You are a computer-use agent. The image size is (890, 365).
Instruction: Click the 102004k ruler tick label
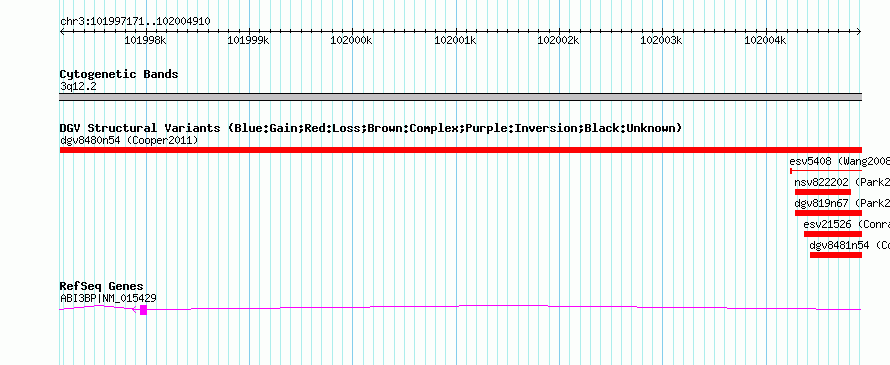(x=765, y=40)
